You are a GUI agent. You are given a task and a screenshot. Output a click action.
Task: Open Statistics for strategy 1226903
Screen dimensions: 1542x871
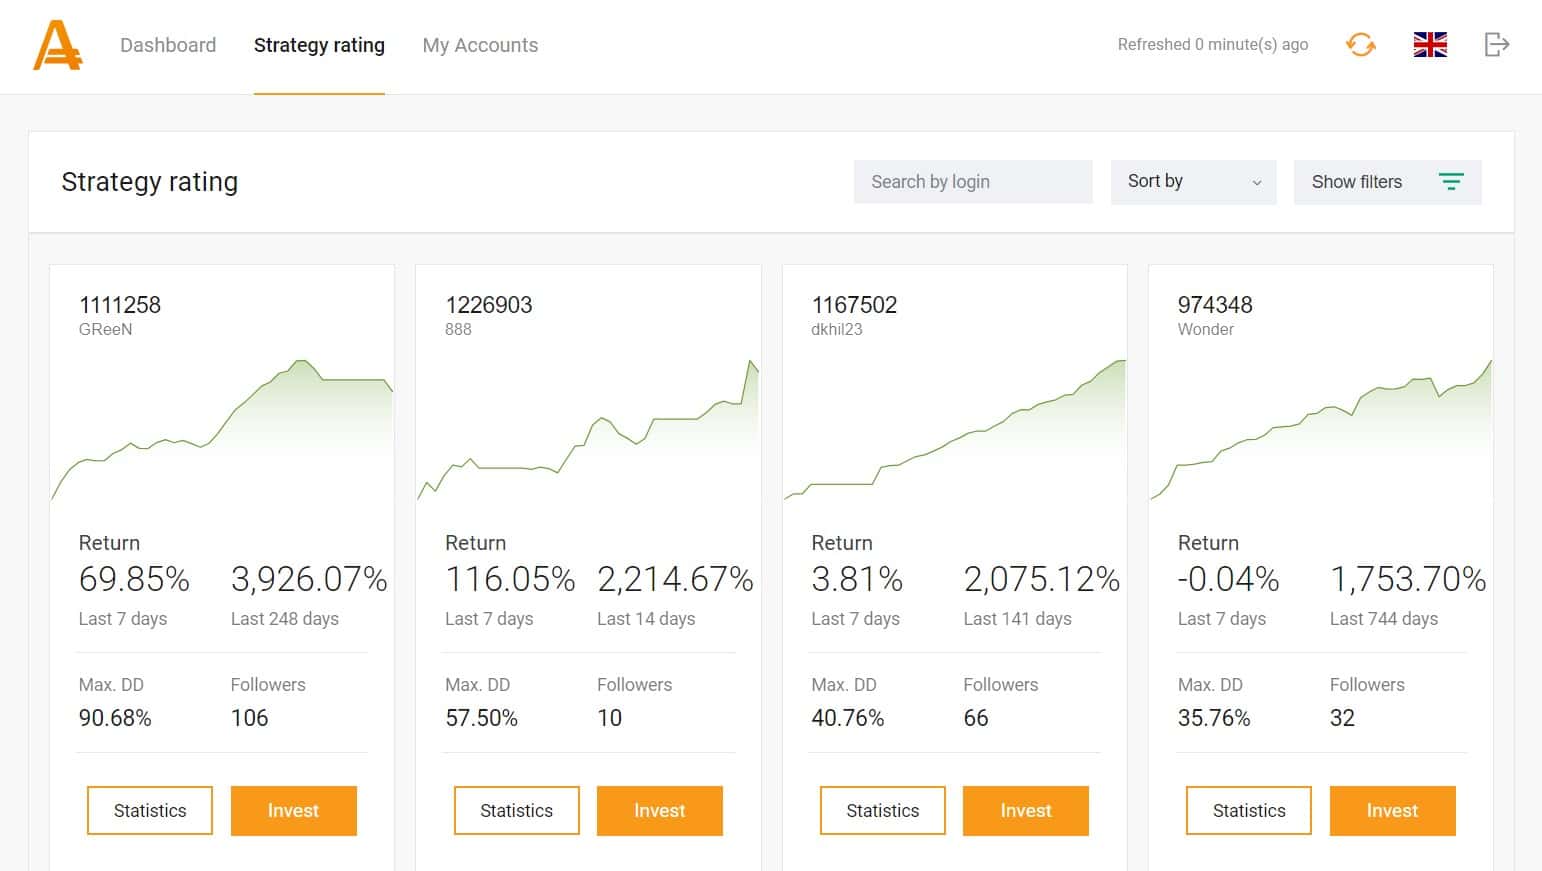(516, 810)
